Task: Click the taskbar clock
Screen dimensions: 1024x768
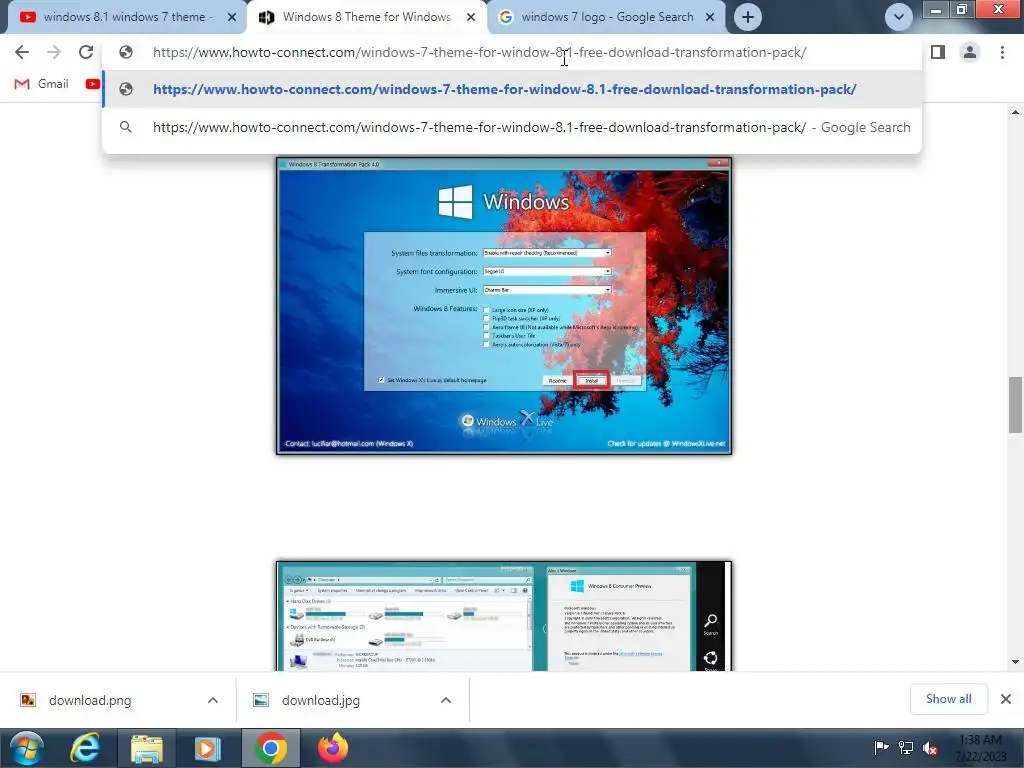Action: click(x=981, y=748)
